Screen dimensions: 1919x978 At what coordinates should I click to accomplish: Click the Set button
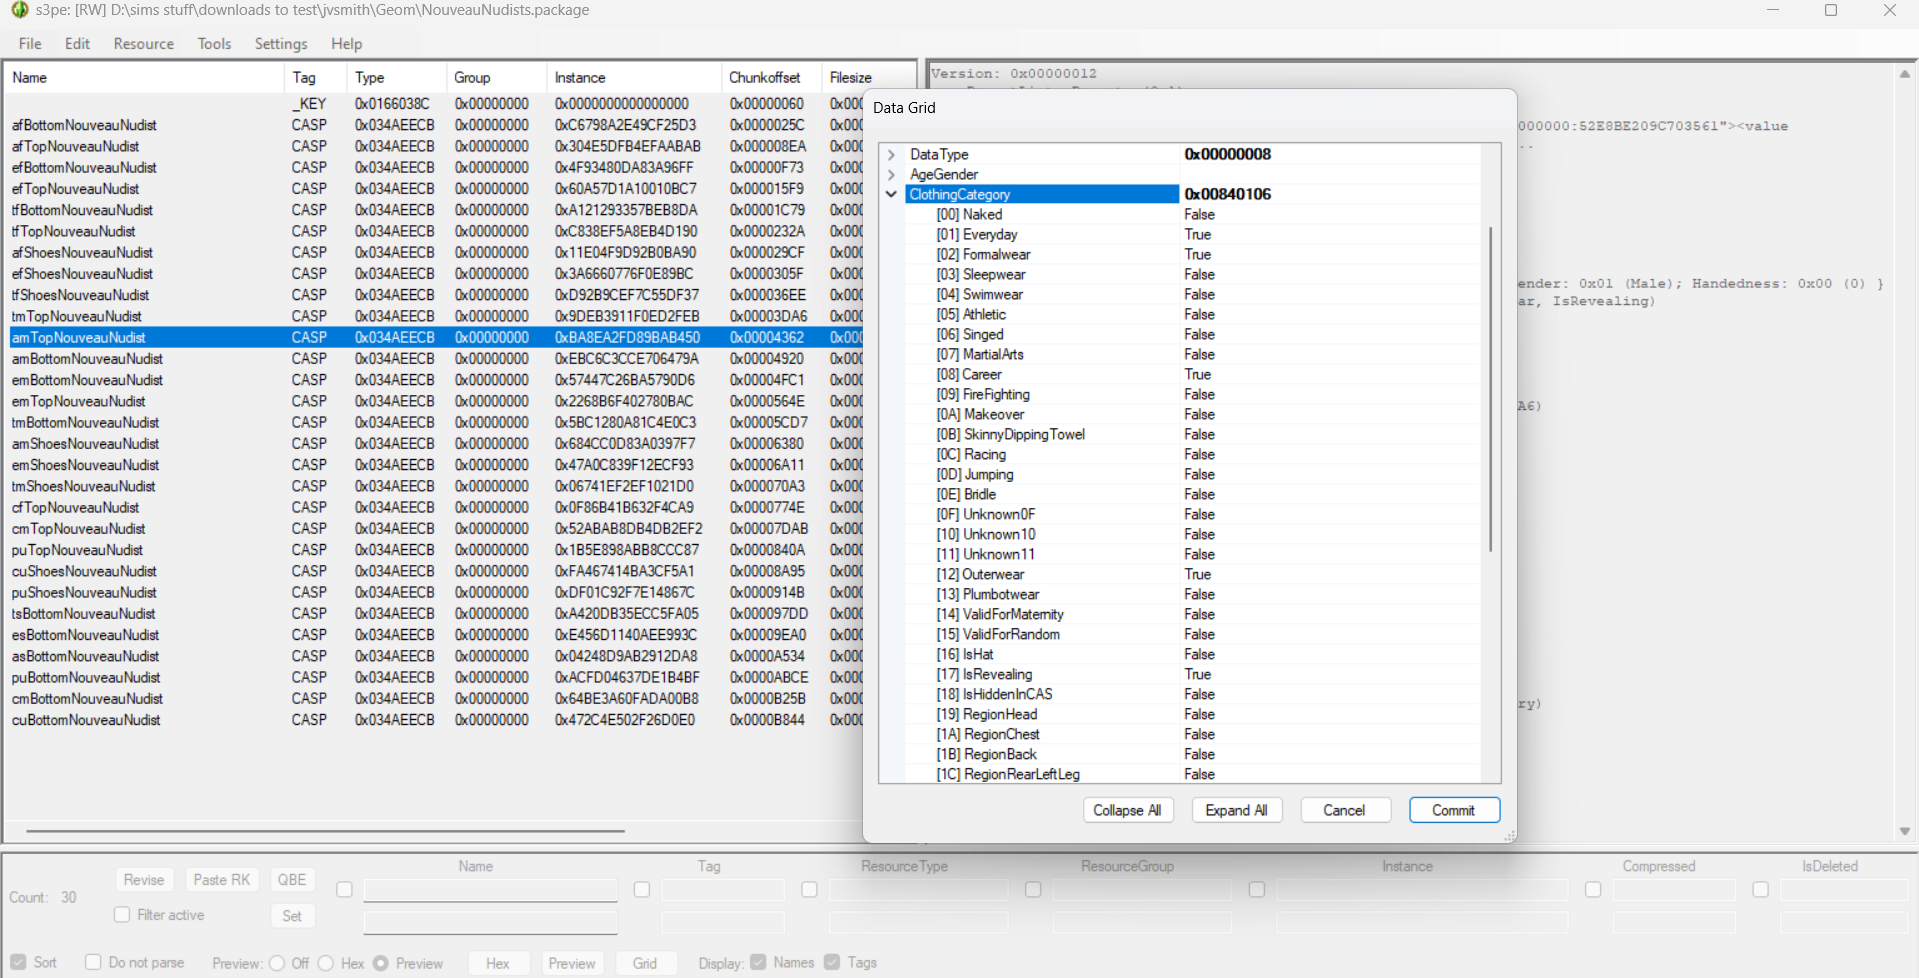point(292,916)
